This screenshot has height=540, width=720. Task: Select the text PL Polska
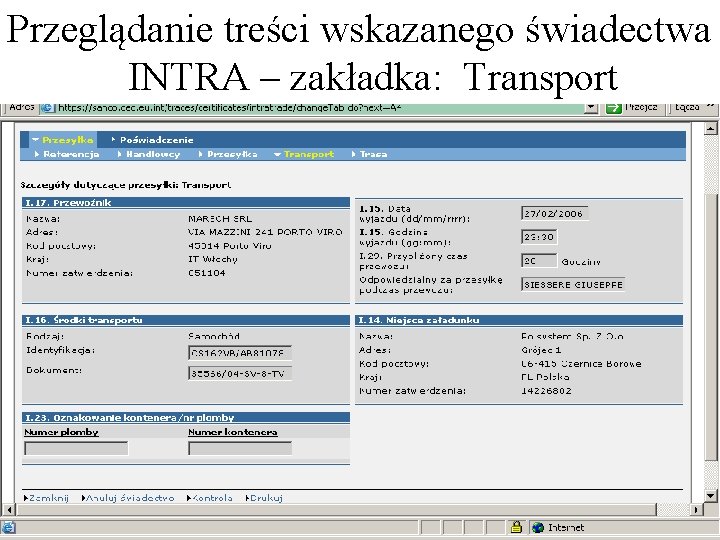pos(545,377)
